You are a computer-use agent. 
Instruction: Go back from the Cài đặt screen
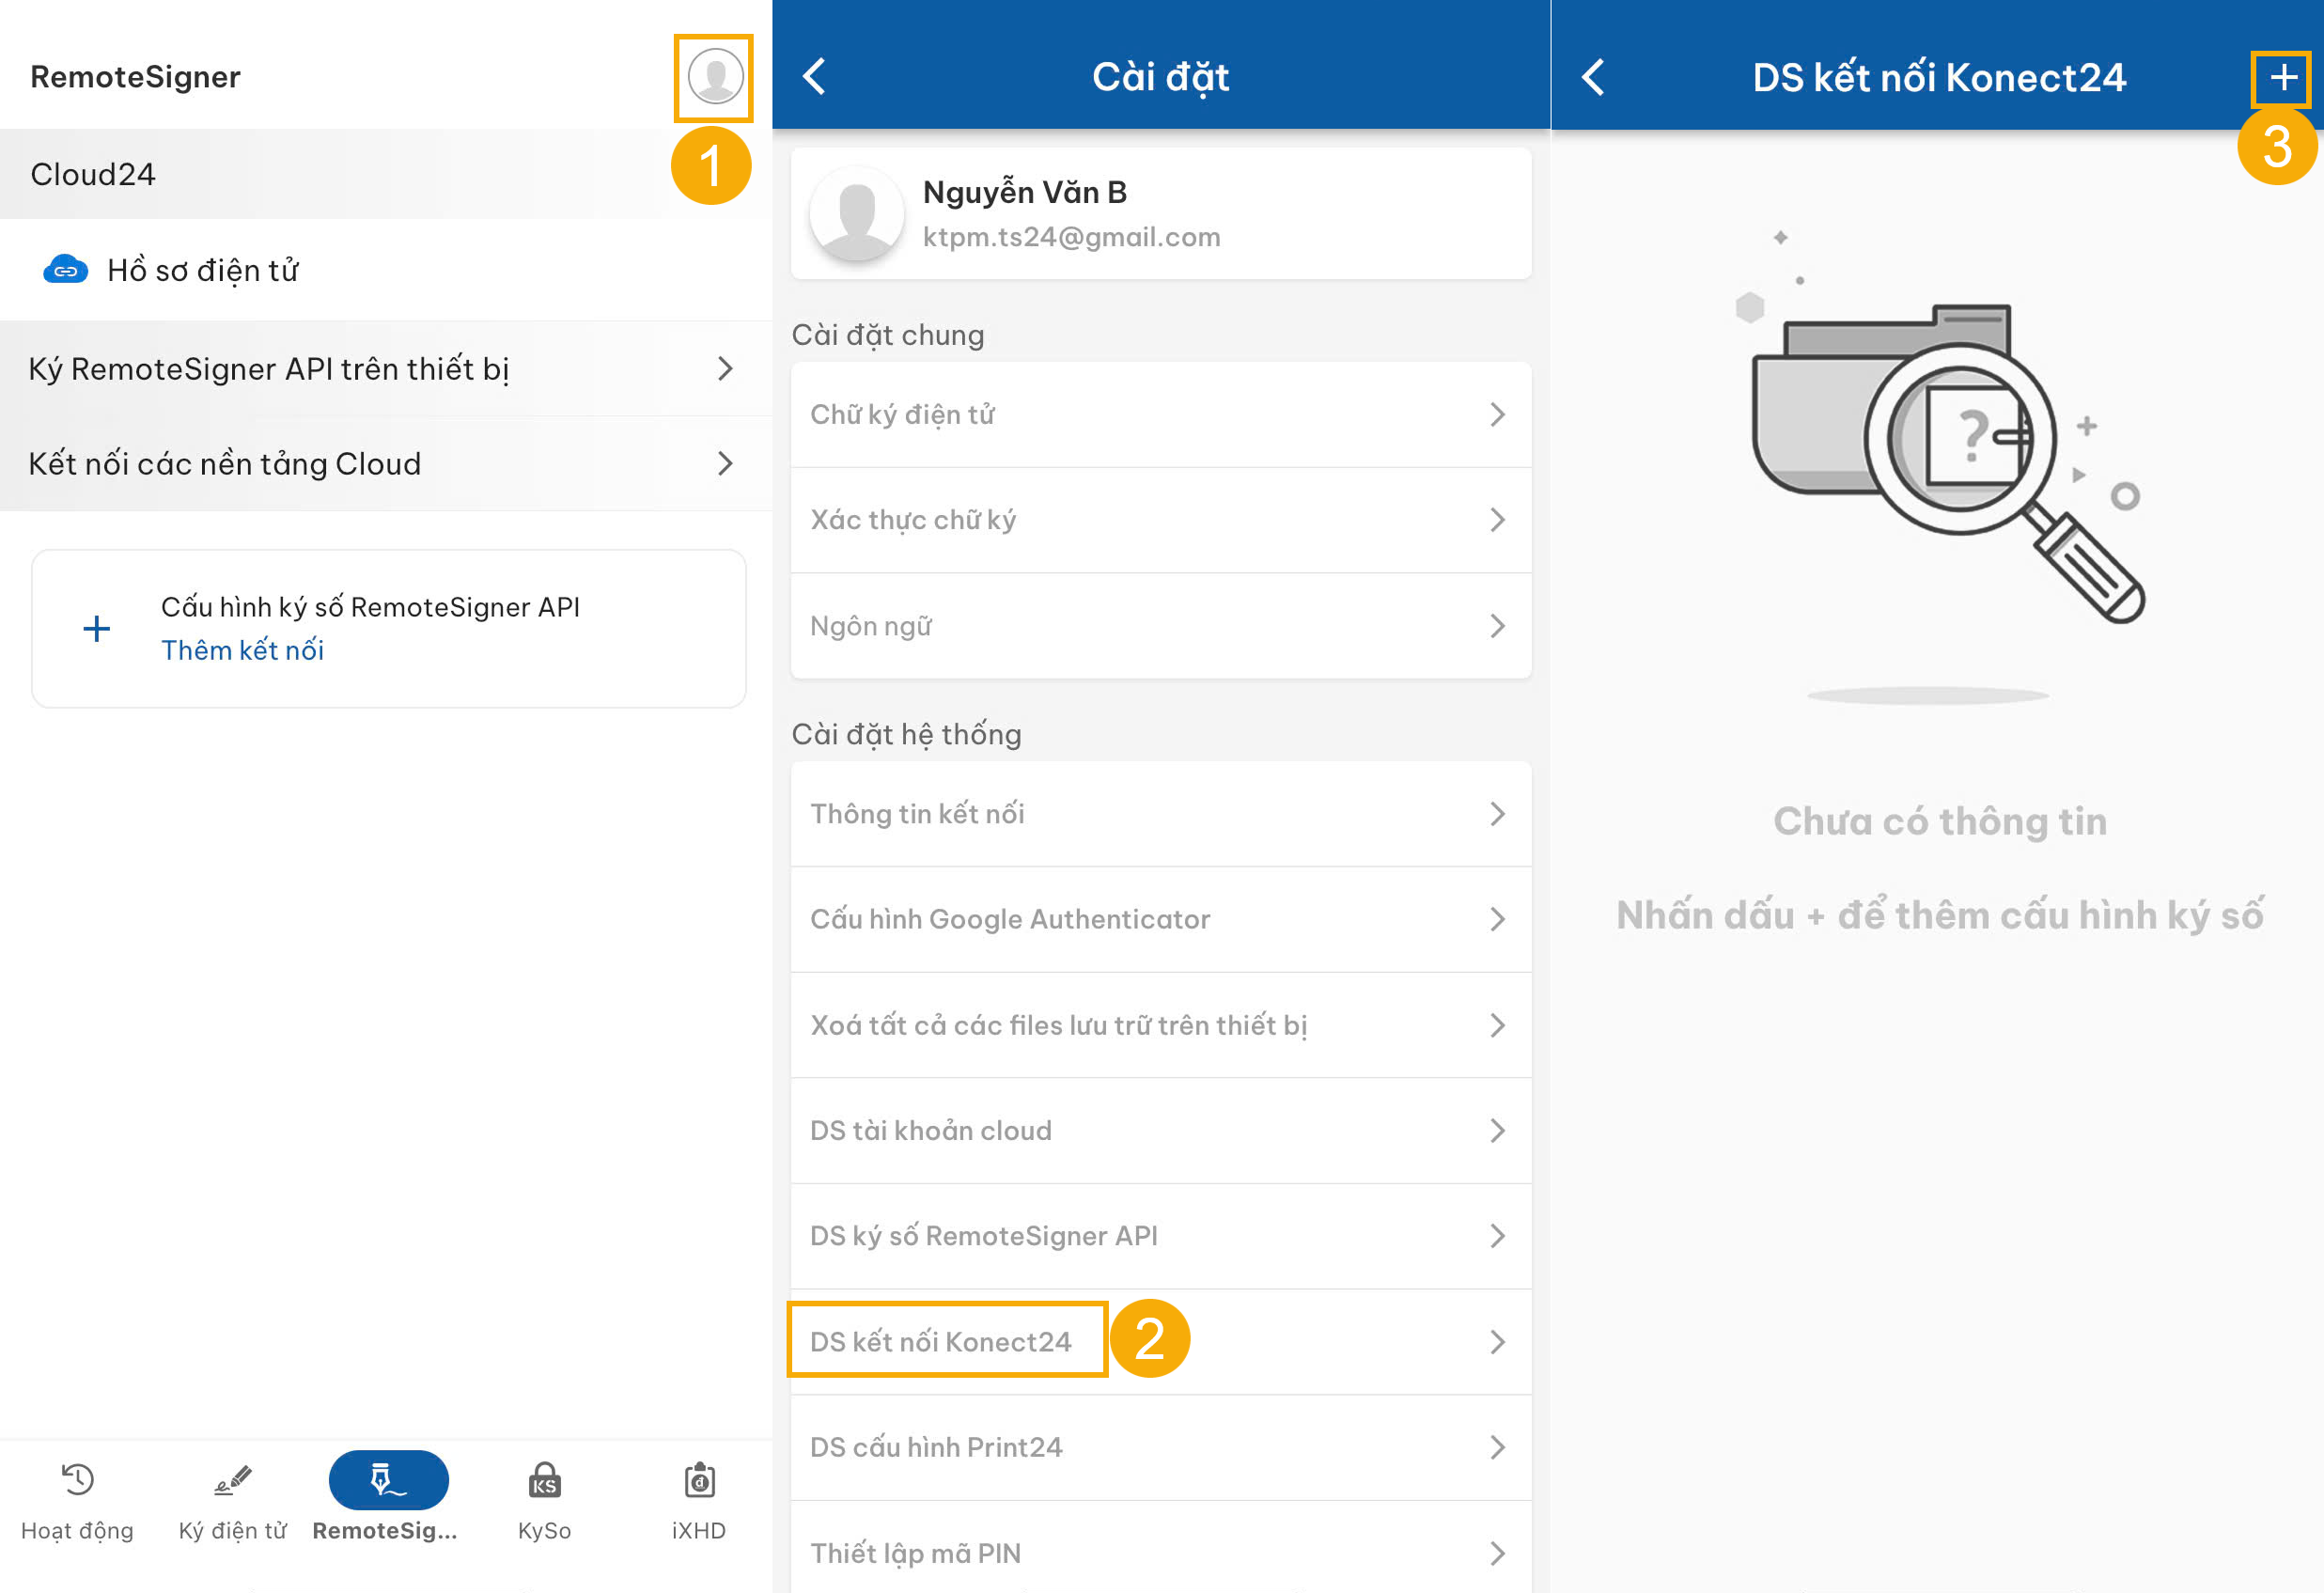coord(815,77)
